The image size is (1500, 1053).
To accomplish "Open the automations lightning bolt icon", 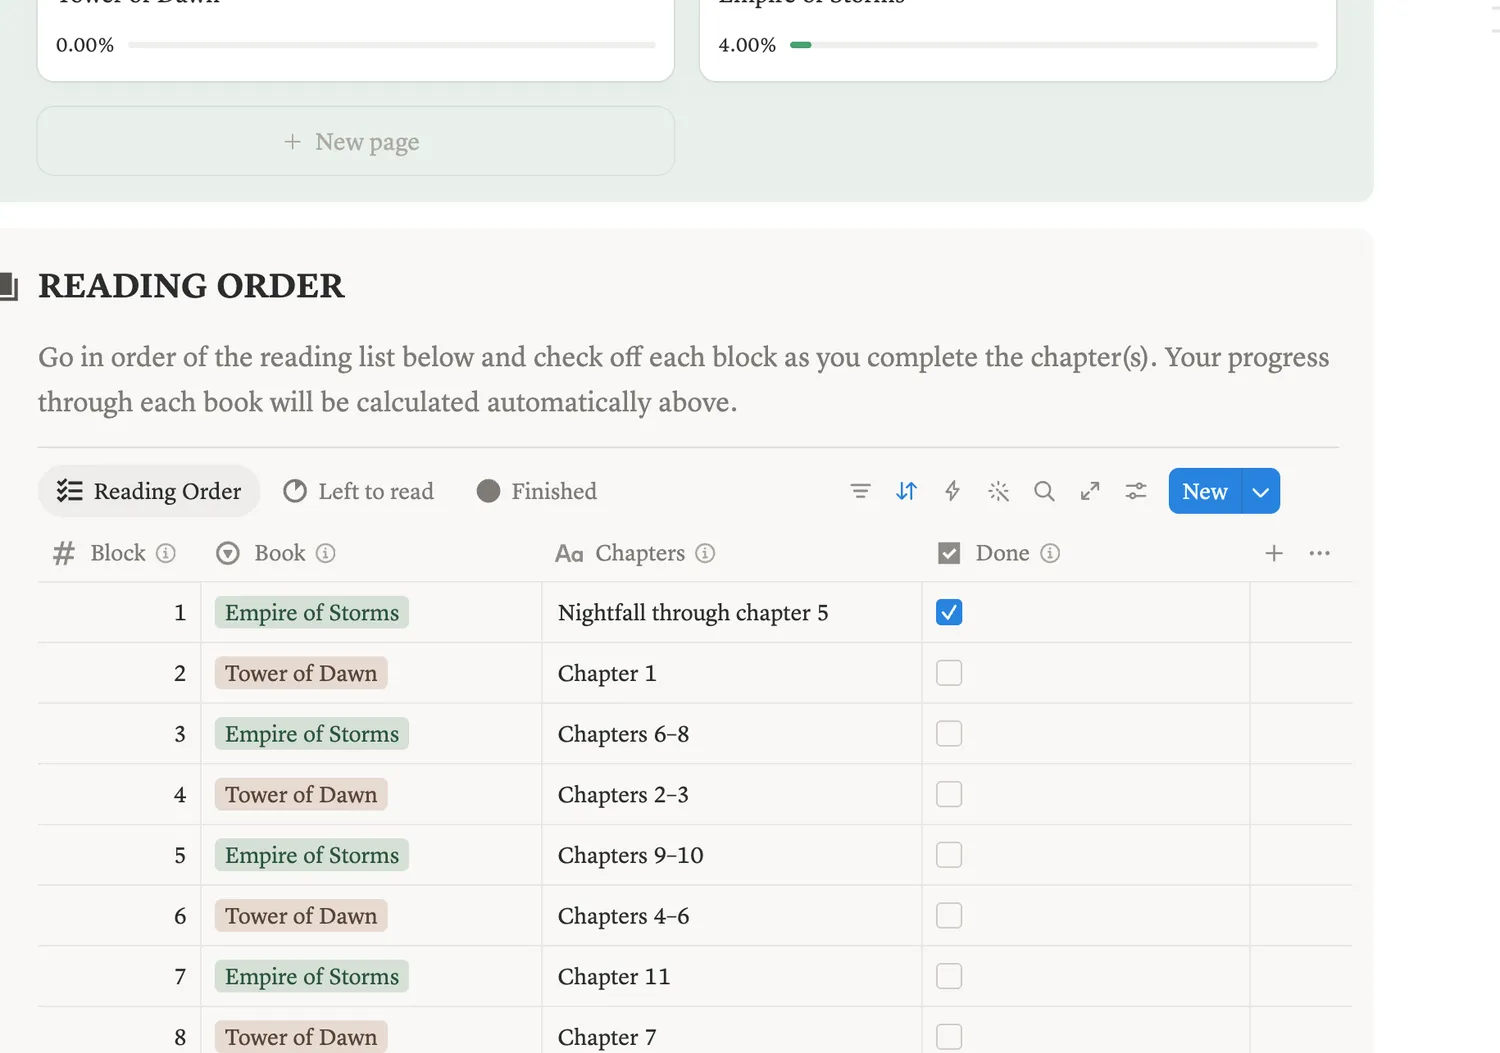I will (x=952, y=491).
